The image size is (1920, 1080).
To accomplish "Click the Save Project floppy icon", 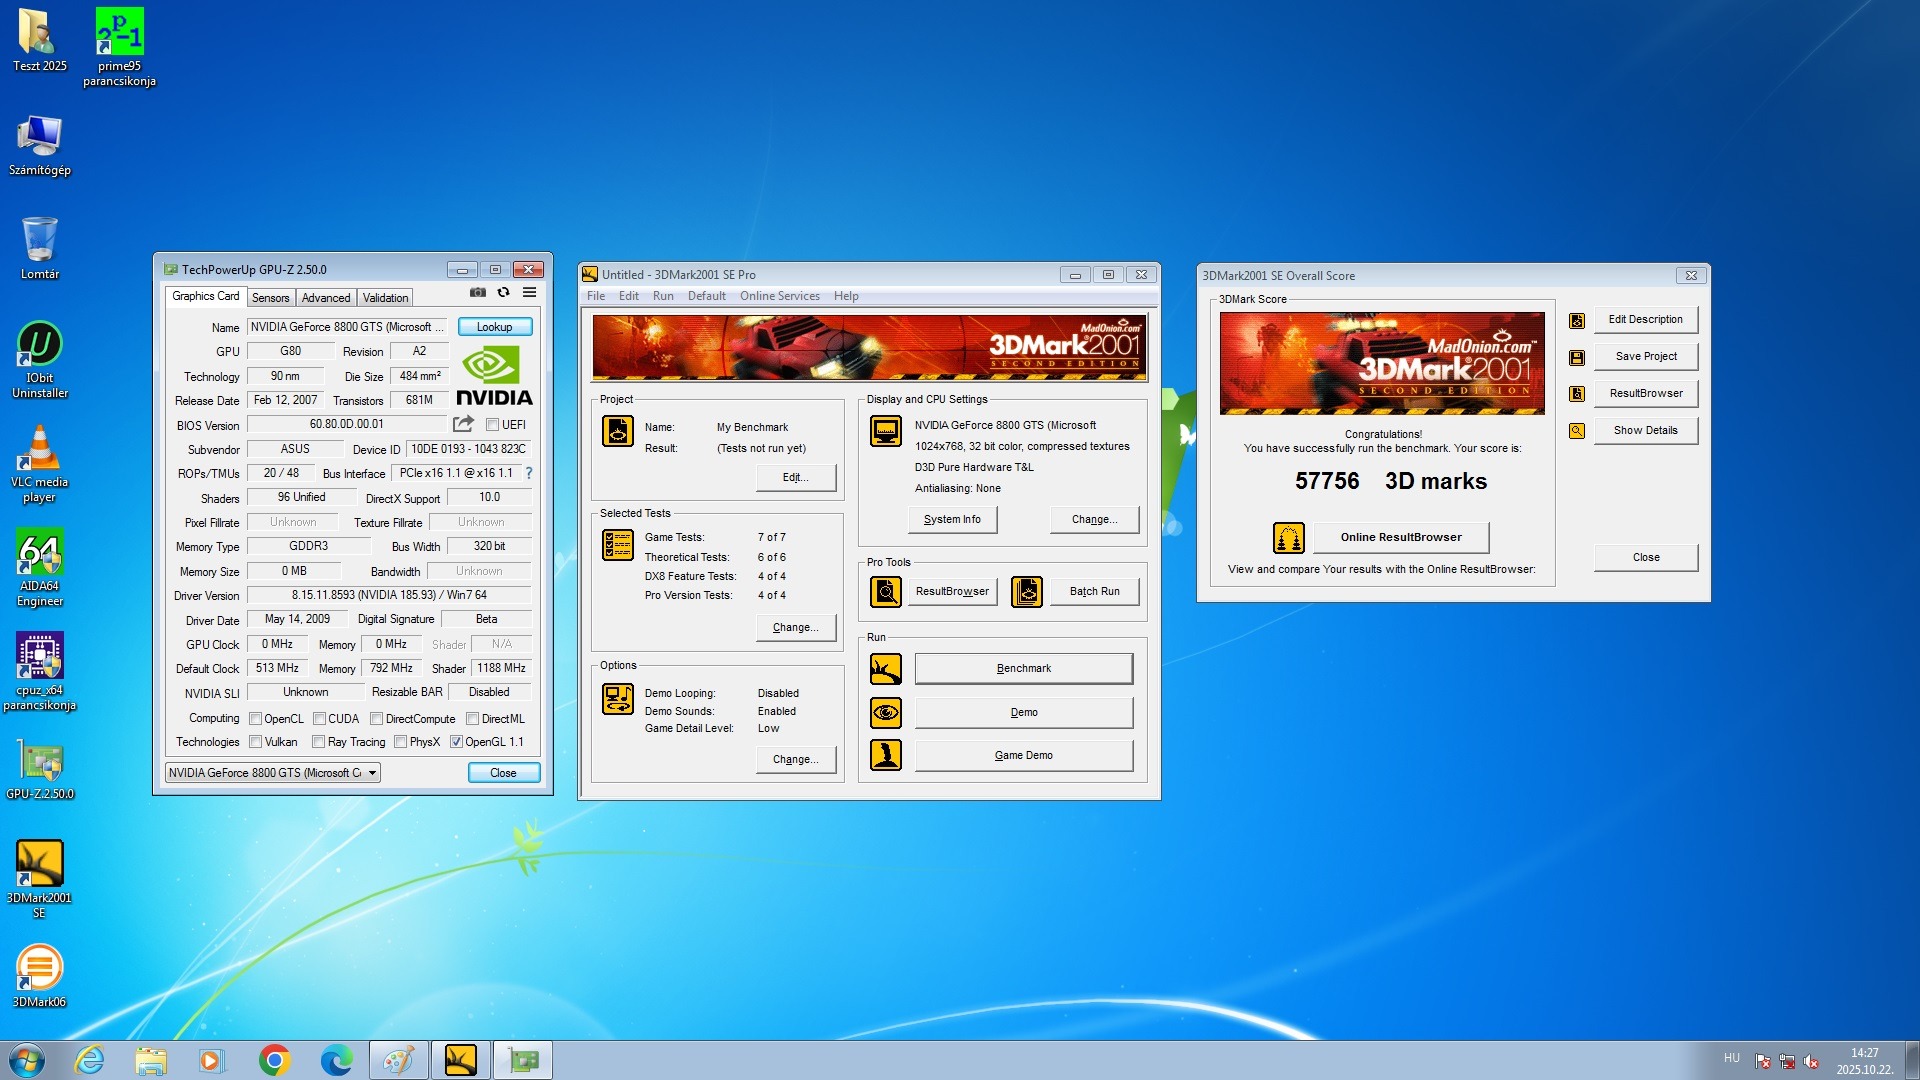I will pos(1577,357).
